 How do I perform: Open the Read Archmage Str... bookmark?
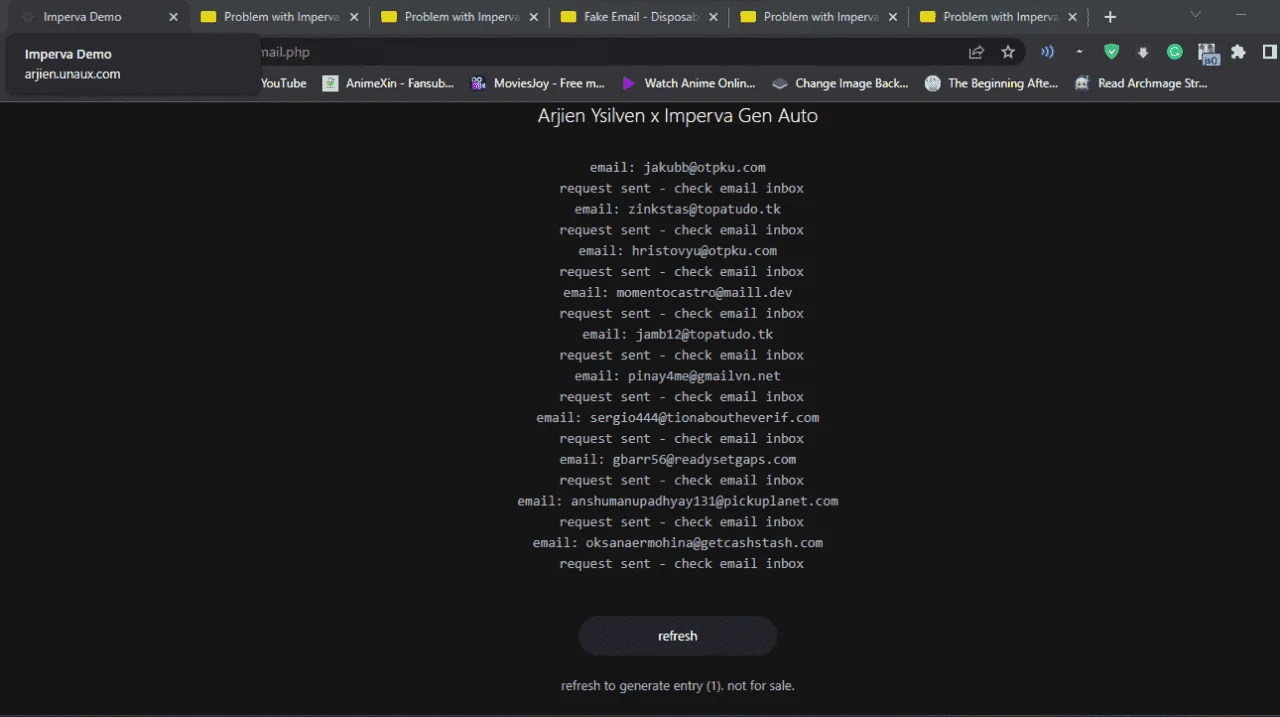point(1141,83)
